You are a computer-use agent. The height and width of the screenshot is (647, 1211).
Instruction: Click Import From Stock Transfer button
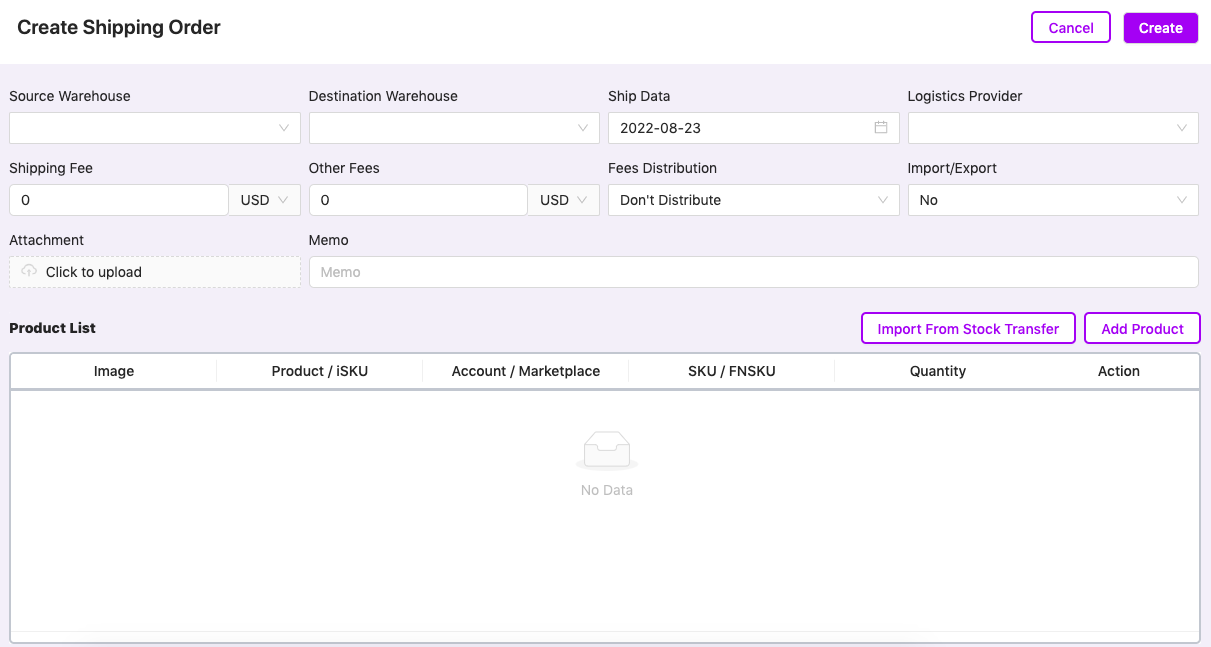coord(968,328)
